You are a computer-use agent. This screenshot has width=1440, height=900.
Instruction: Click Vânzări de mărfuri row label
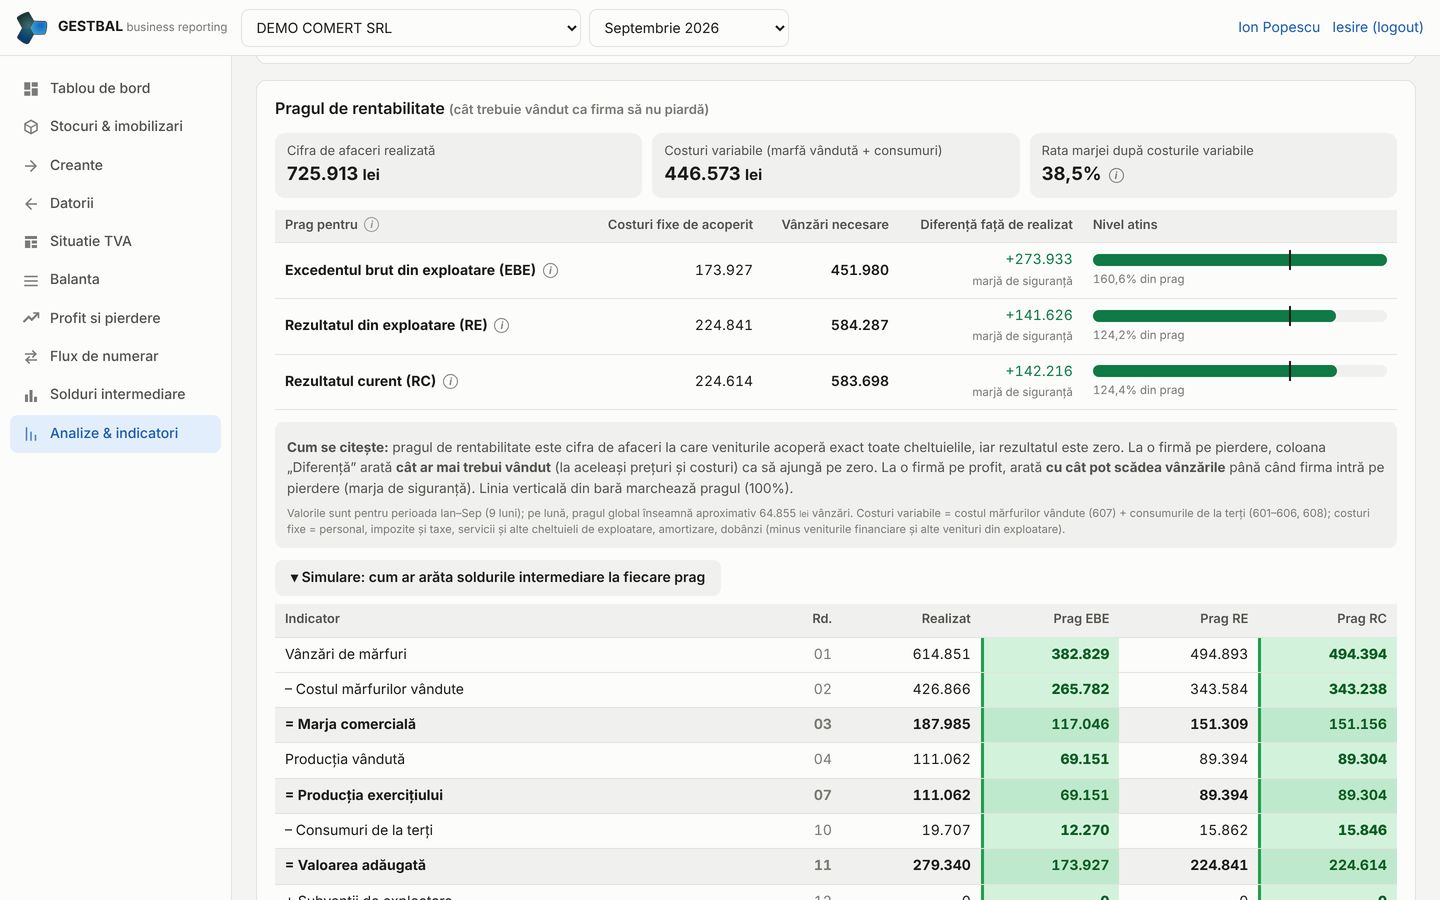[x=346, y=654]
